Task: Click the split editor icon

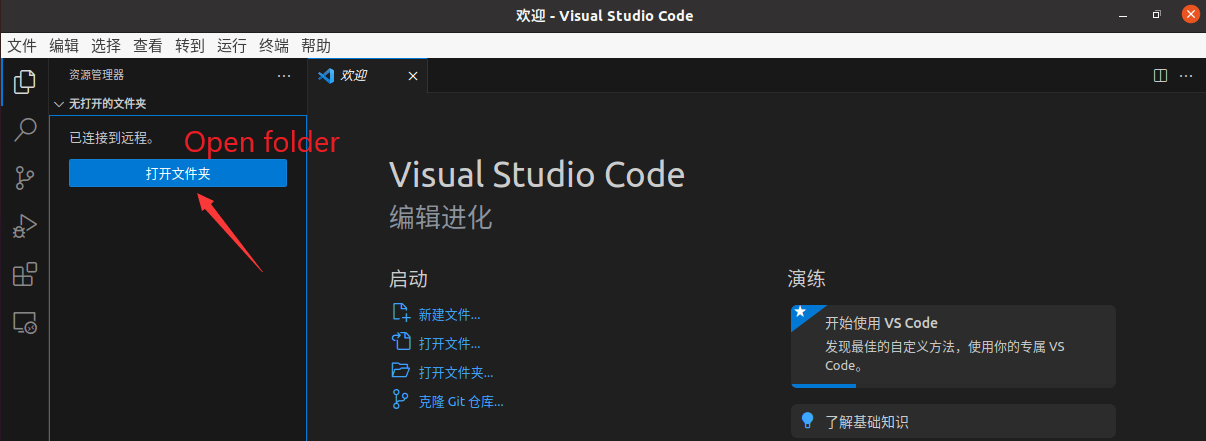Action: pos(1160,75)
